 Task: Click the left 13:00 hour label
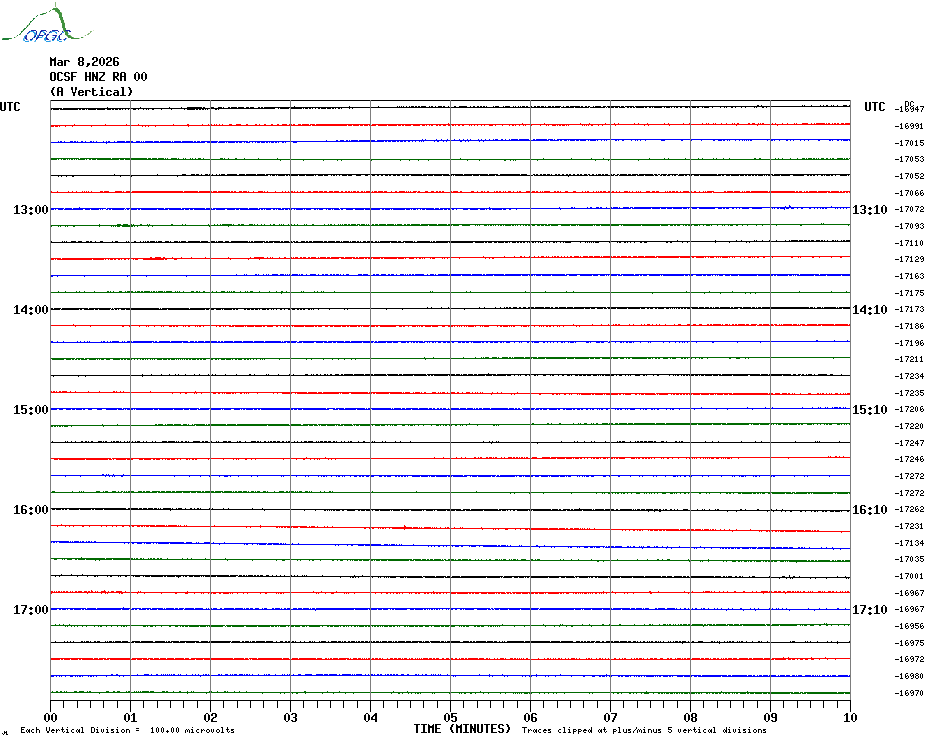pos(30,210)
